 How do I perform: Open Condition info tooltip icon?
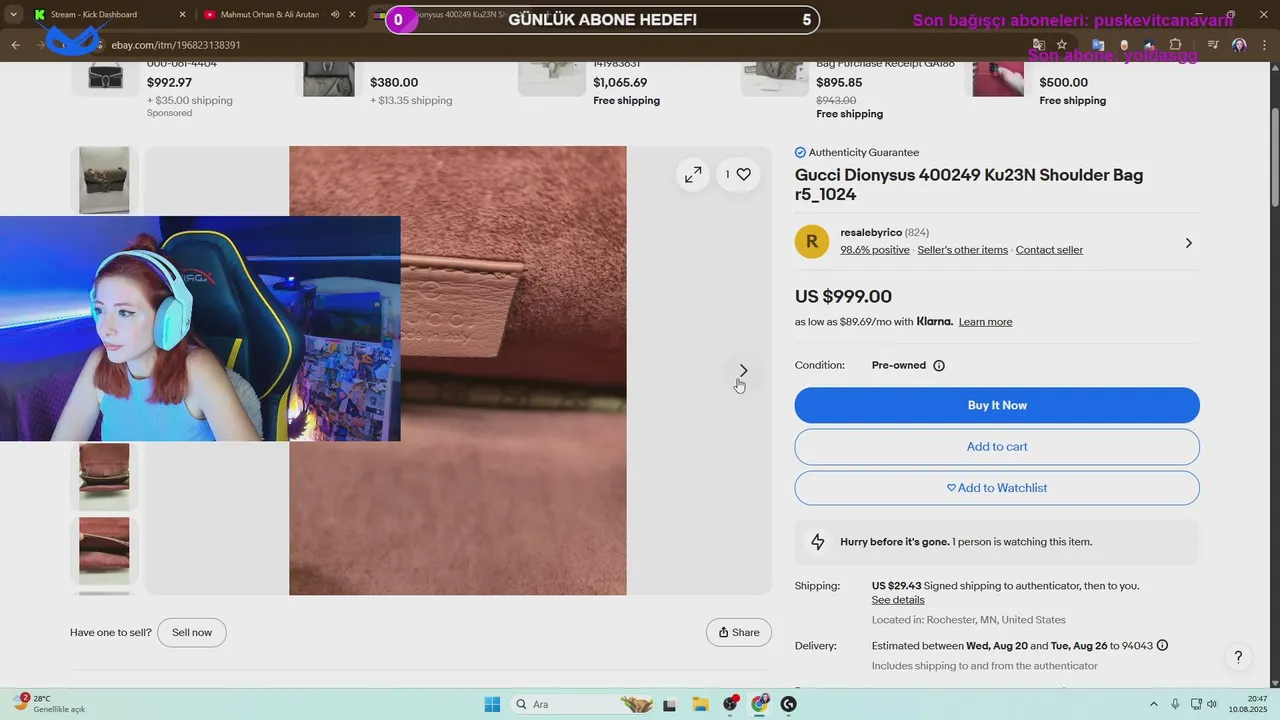tap(939, 366)
